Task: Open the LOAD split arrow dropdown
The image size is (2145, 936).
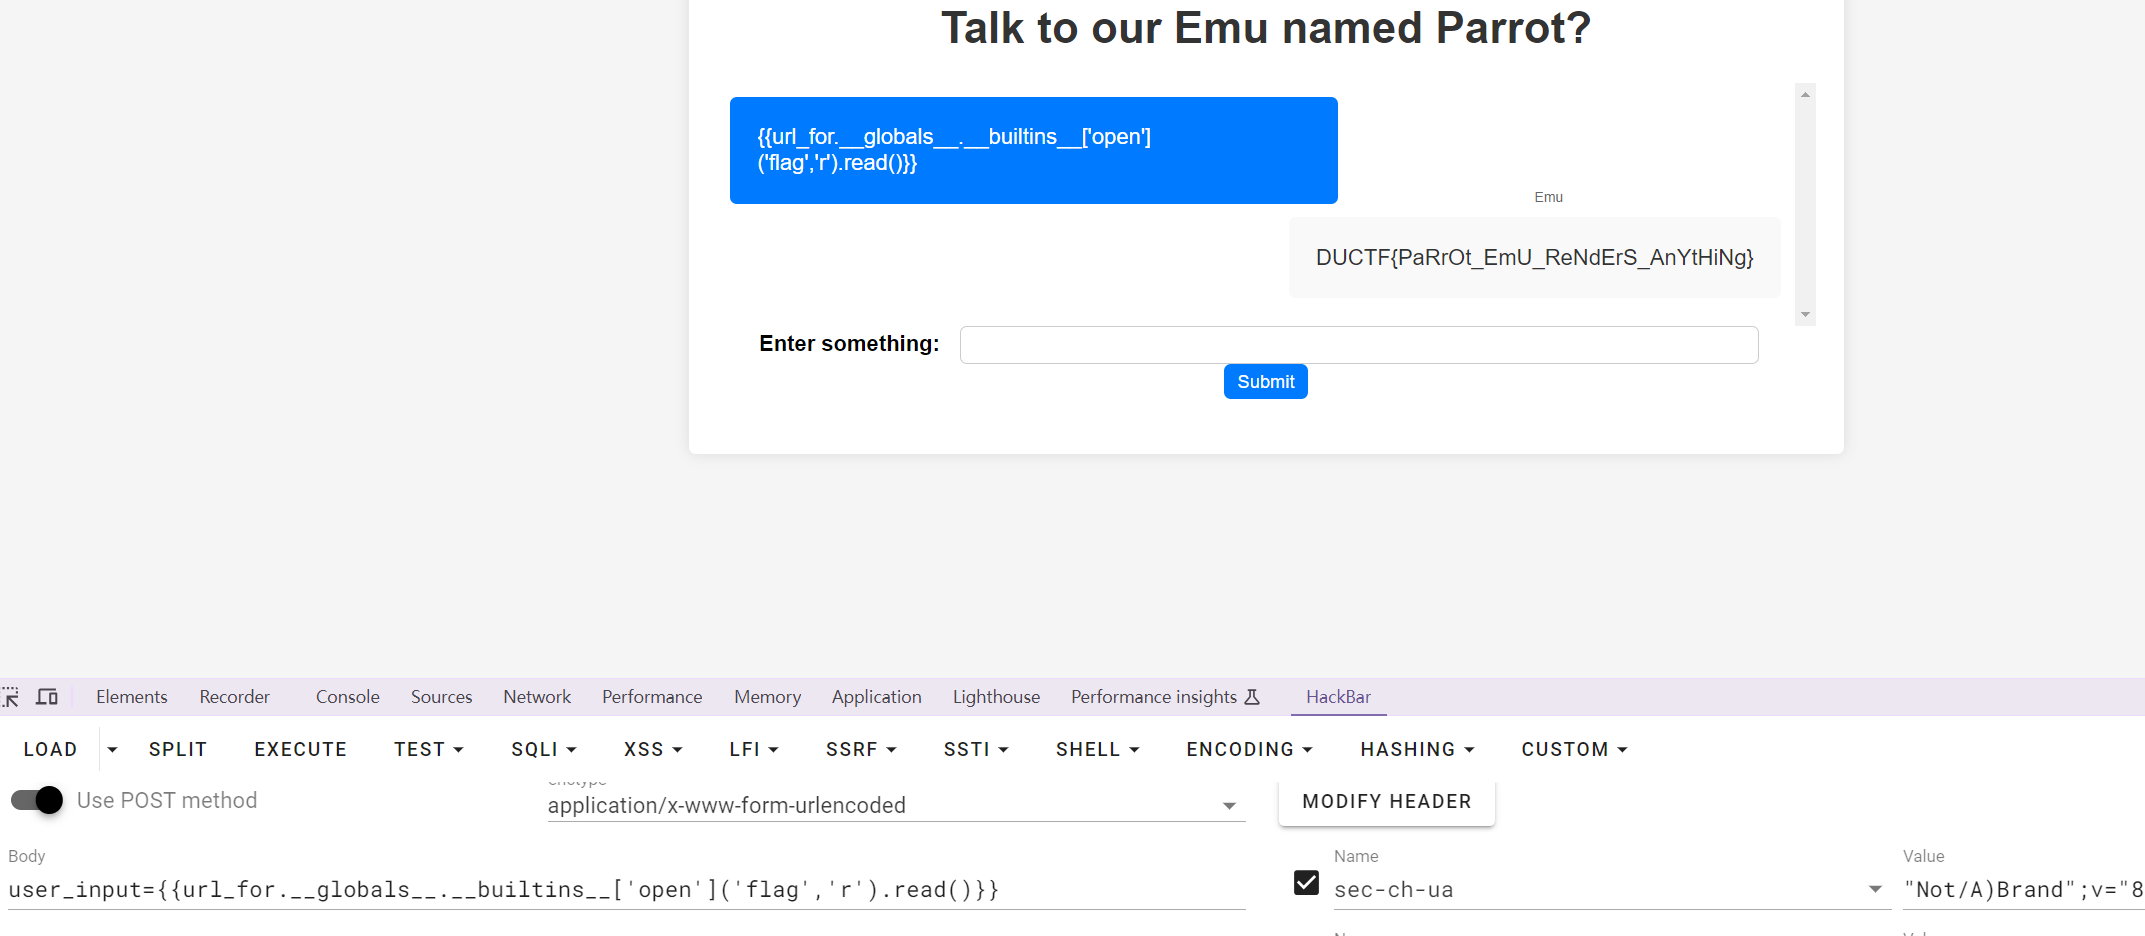Action: click(112, 749)
